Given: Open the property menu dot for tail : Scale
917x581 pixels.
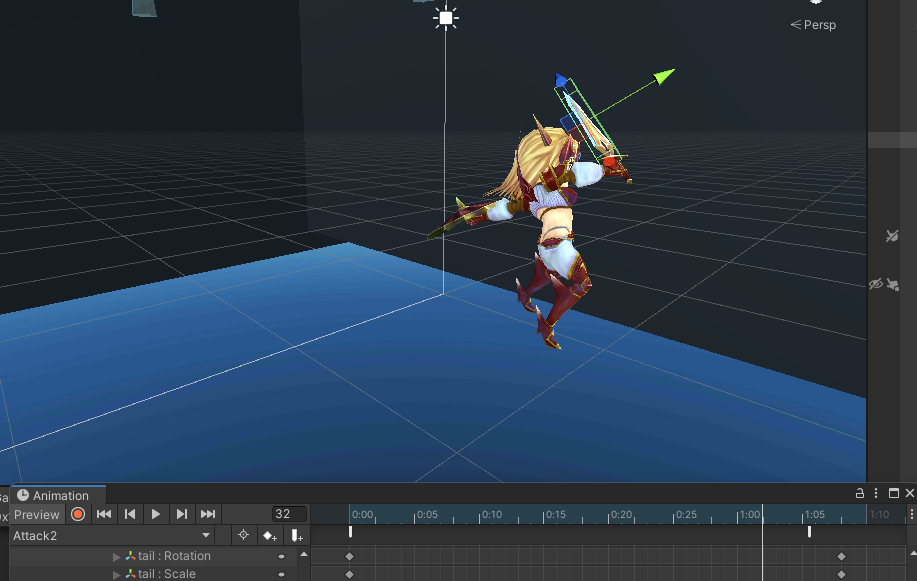Looking at the screenshot, I should (x=281, y=575).
